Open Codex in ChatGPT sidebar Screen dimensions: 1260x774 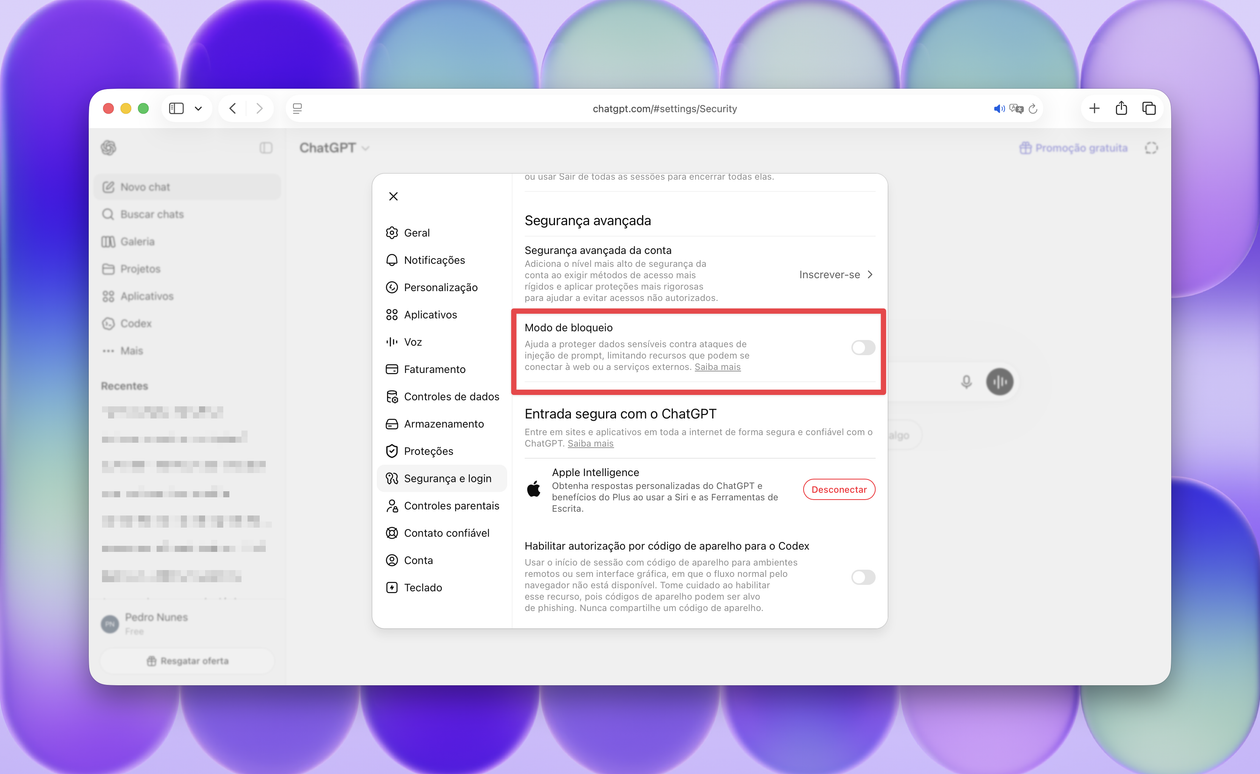(188, 324)
